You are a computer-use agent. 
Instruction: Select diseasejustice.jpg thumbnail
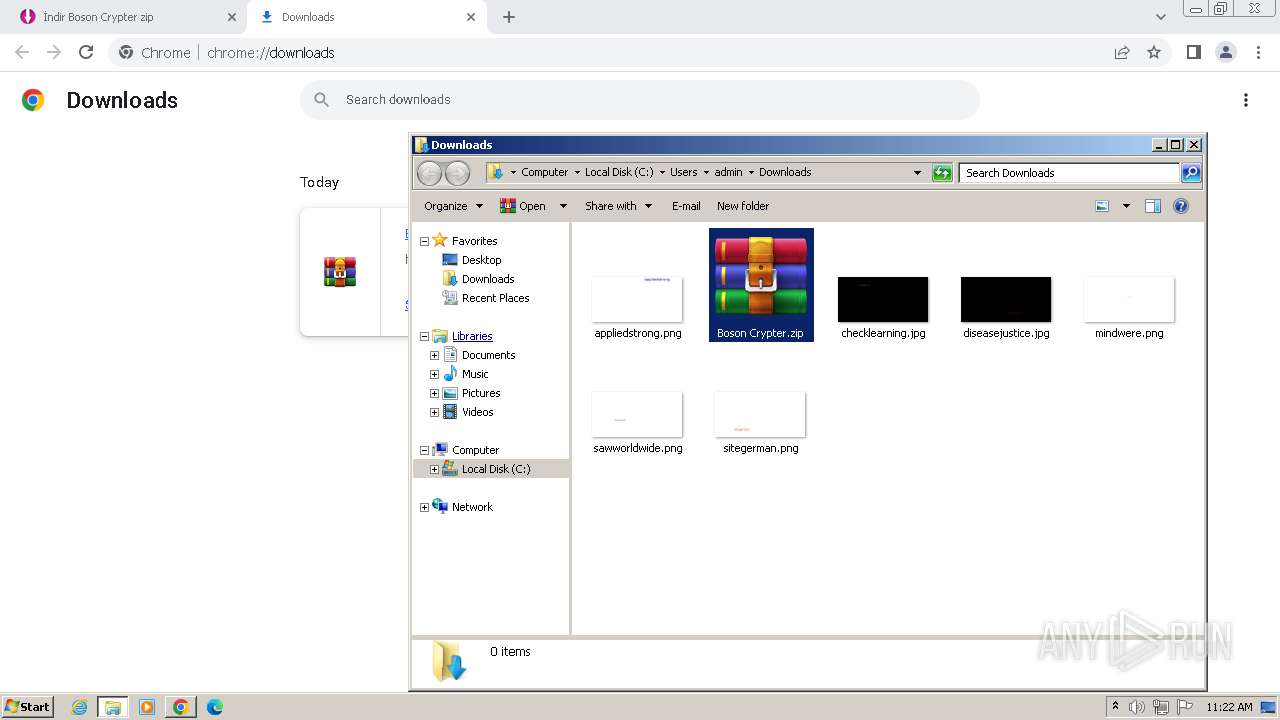(1006, 299)
